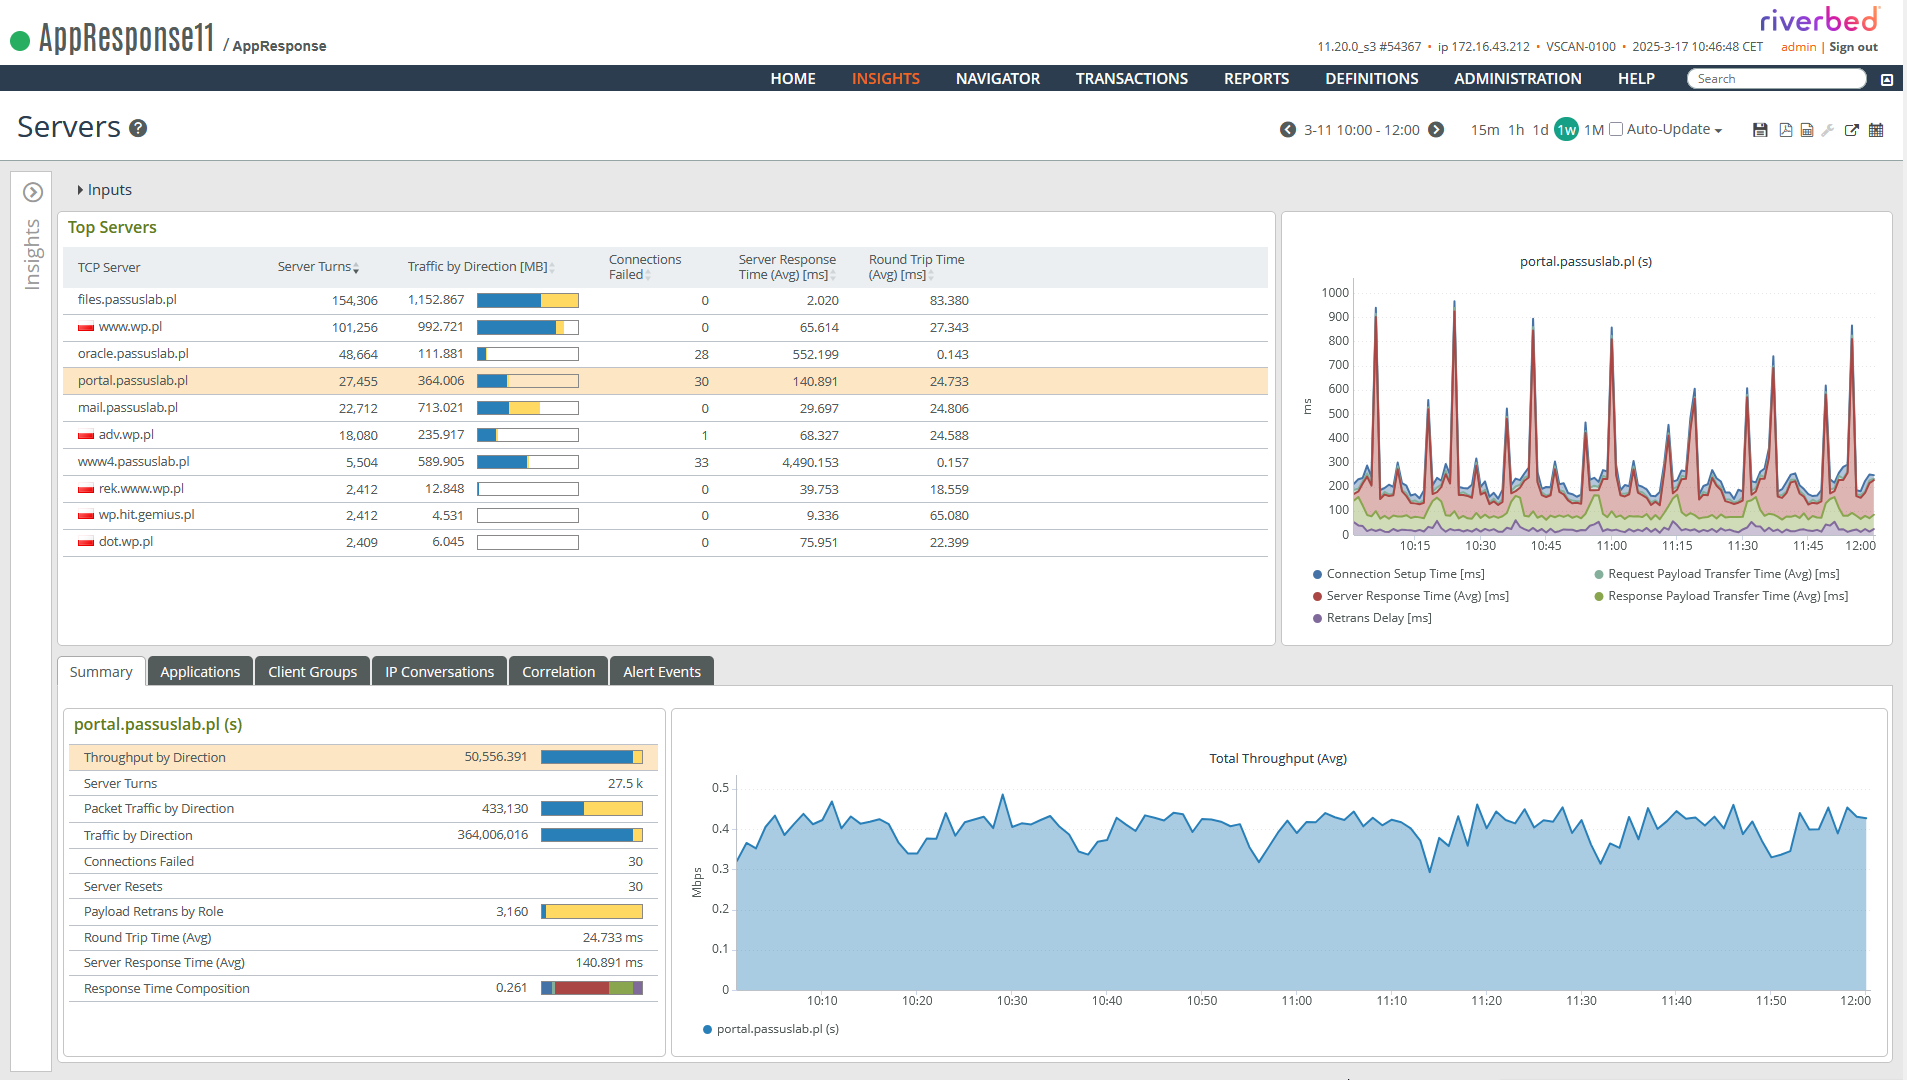Enable the Auto-Update checkbox

pyautogui.click(x=1616, y=129)
